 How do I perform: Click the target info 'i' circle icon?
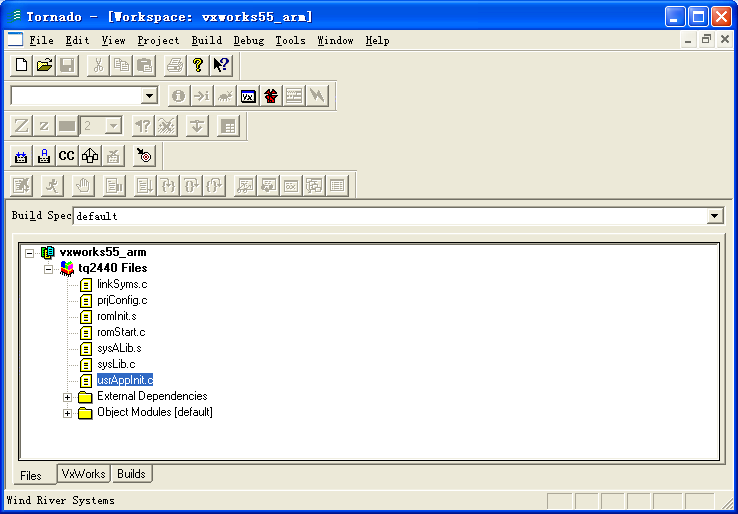[179, 96]
